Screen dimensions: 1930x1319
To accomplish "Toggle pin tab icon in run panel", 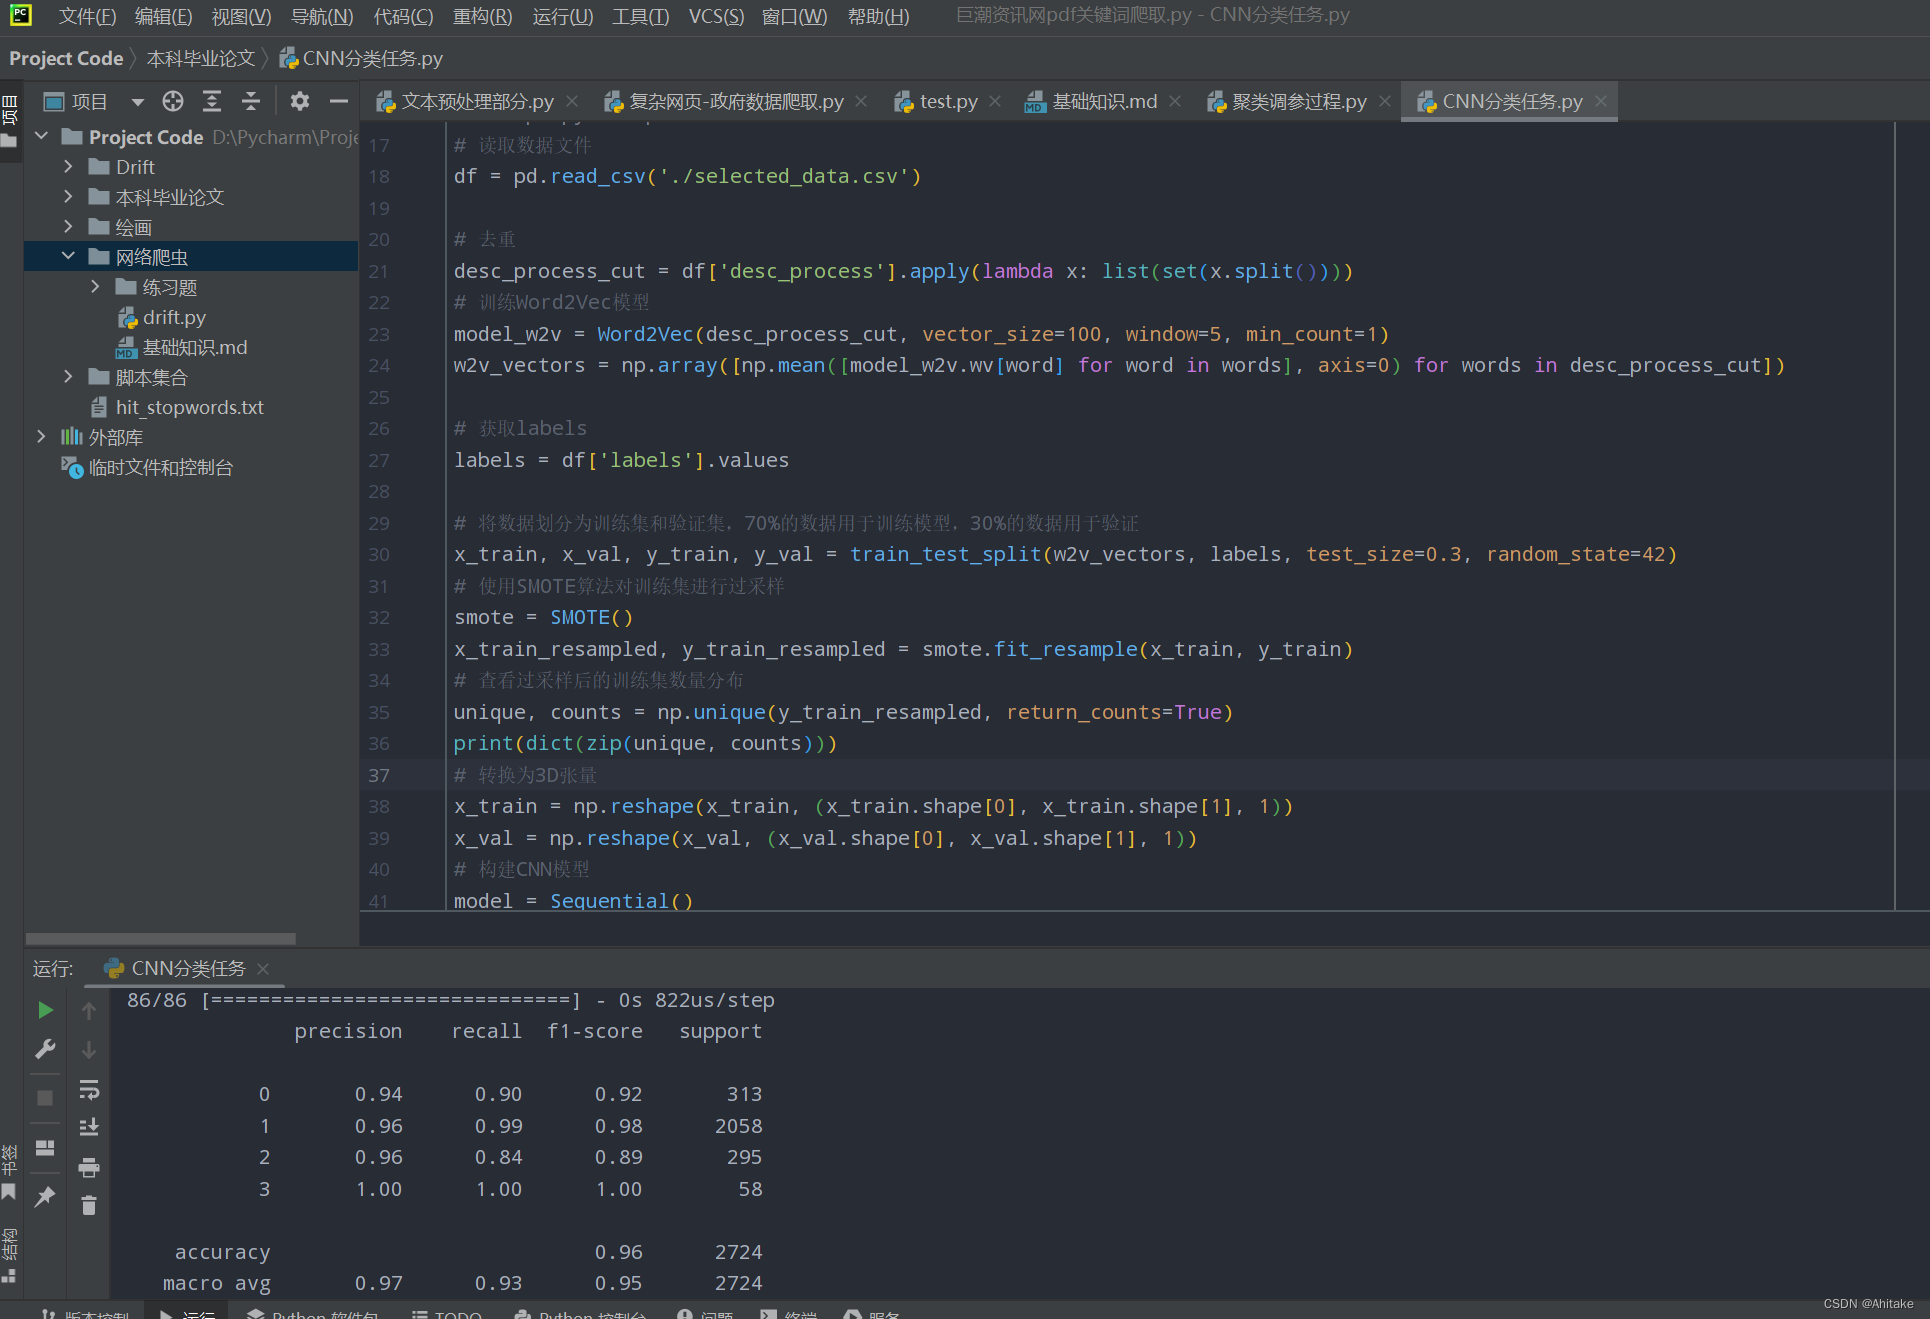I will coord(45,1196).
